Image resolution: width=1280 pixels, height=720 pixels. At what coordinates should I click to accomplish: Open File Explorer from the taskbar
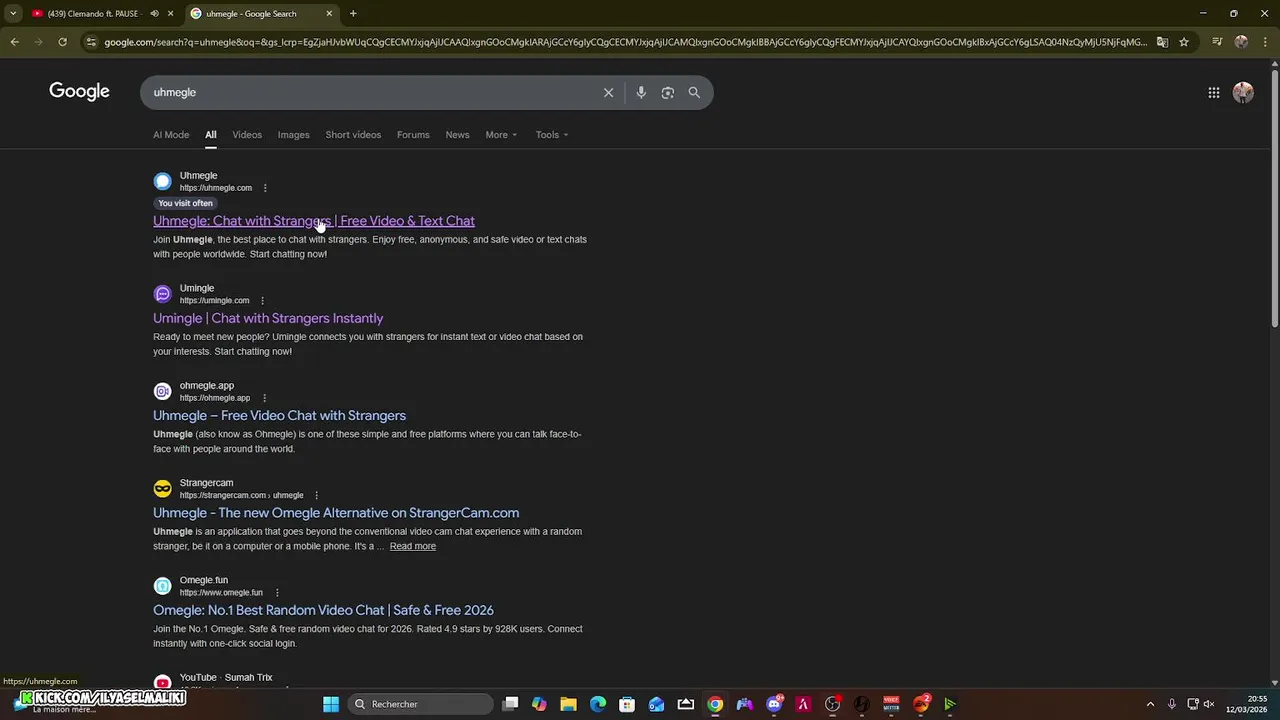[568, 704]
